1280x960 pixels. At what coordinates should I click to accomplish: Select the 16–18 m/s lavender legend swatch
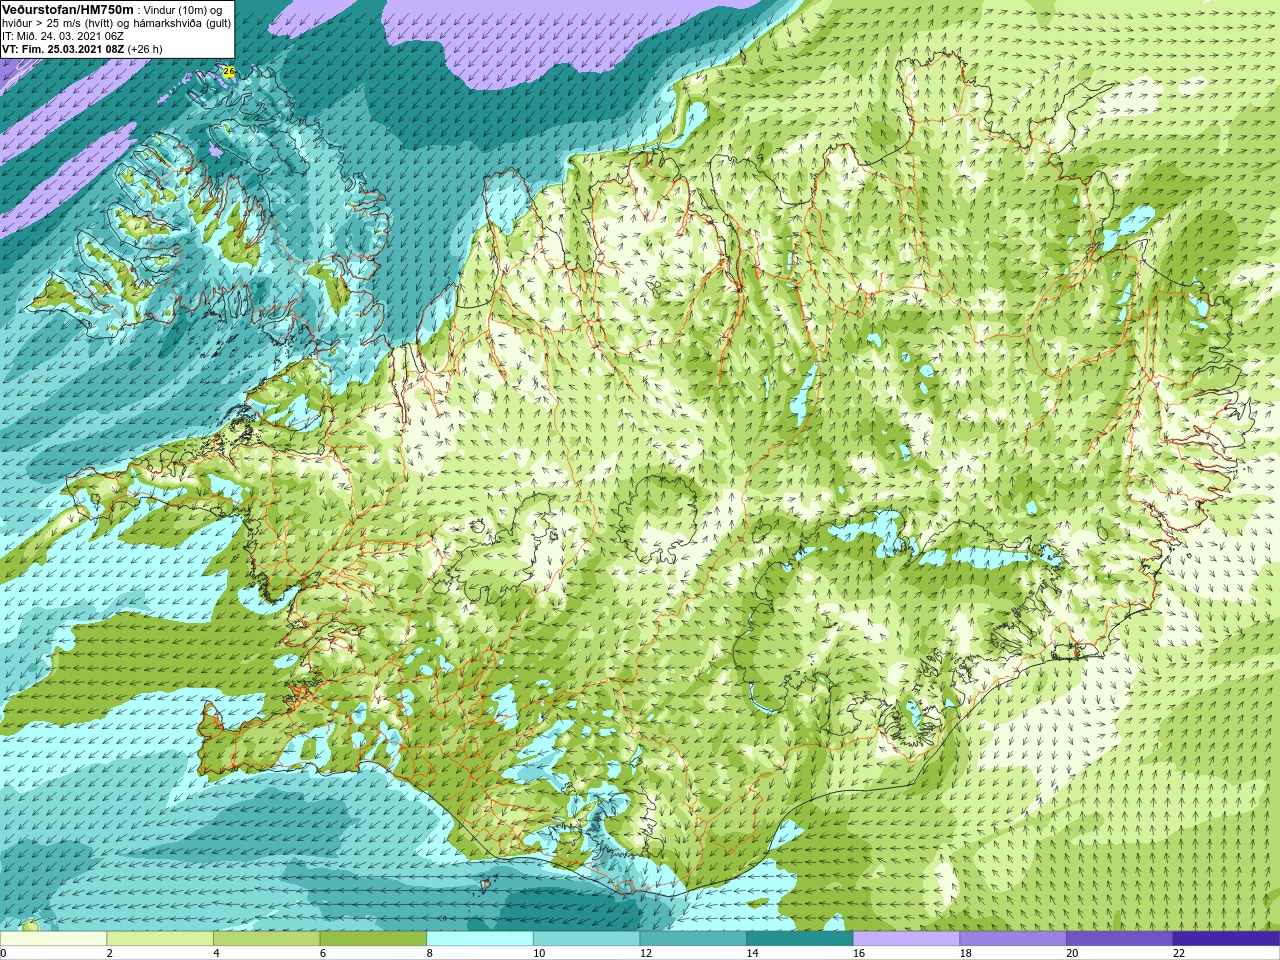coord(906,939)
